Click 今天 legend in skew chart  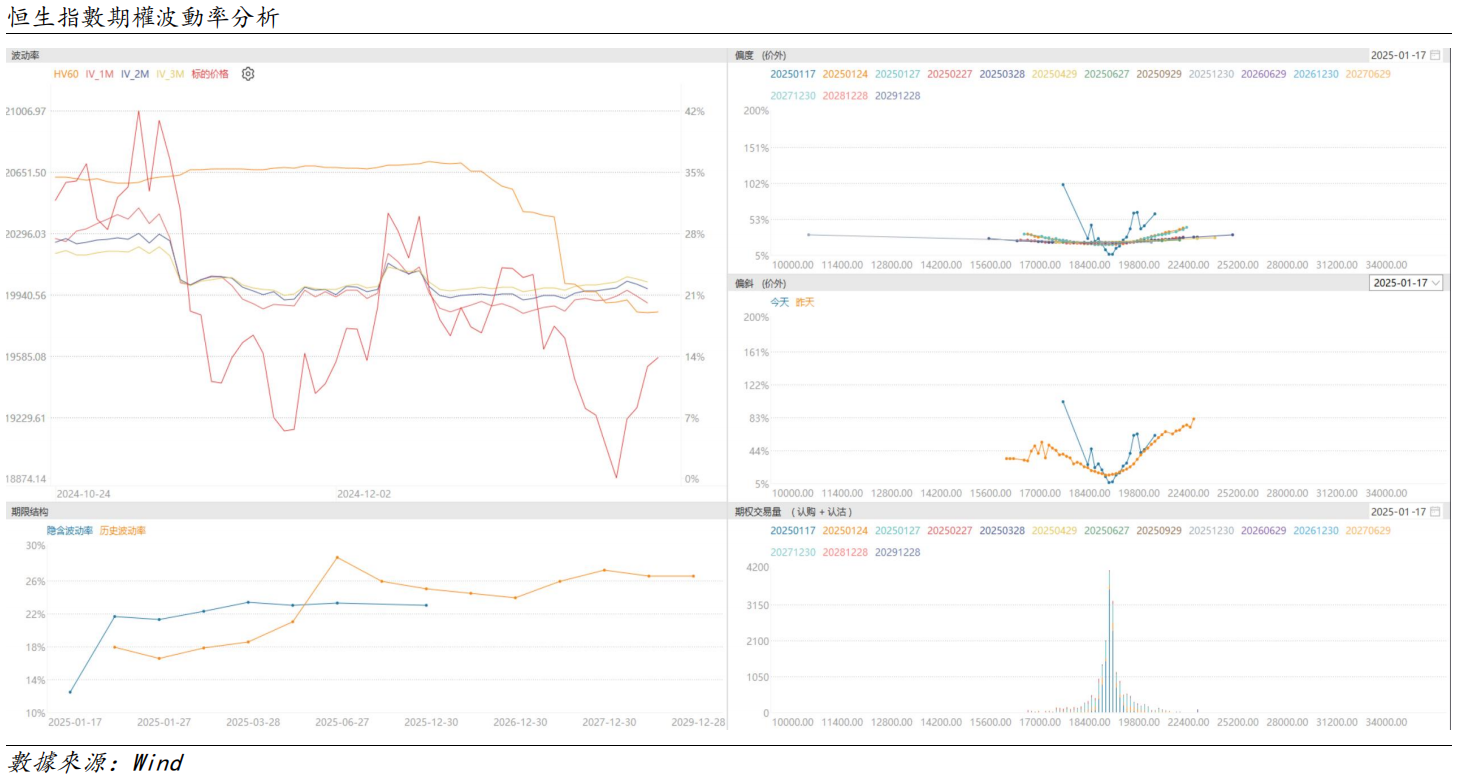[x=779, y=302]
